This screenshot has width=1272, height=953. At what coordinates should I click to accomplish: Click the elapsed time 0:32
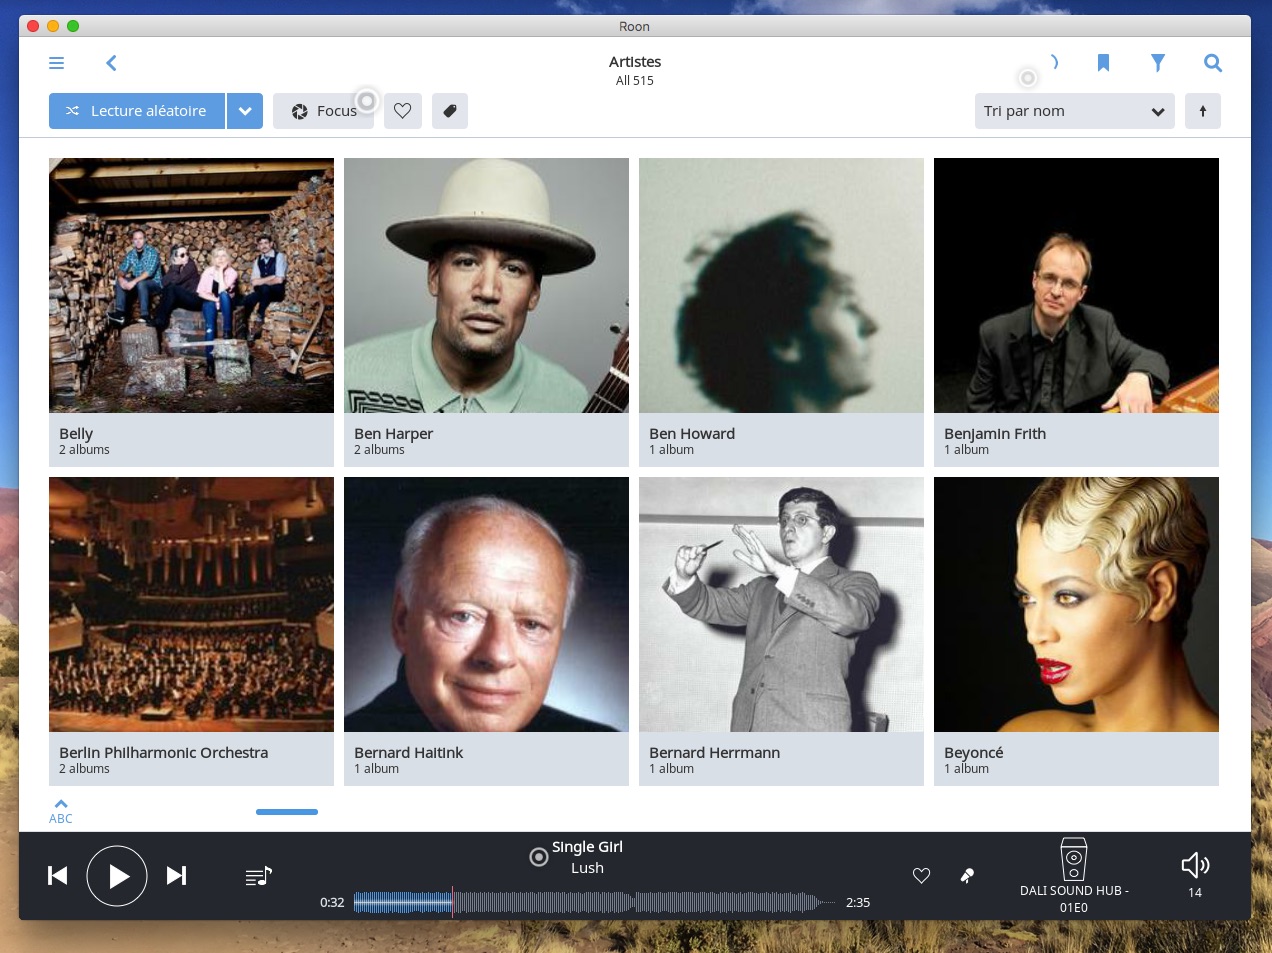[x=332, y=902]
